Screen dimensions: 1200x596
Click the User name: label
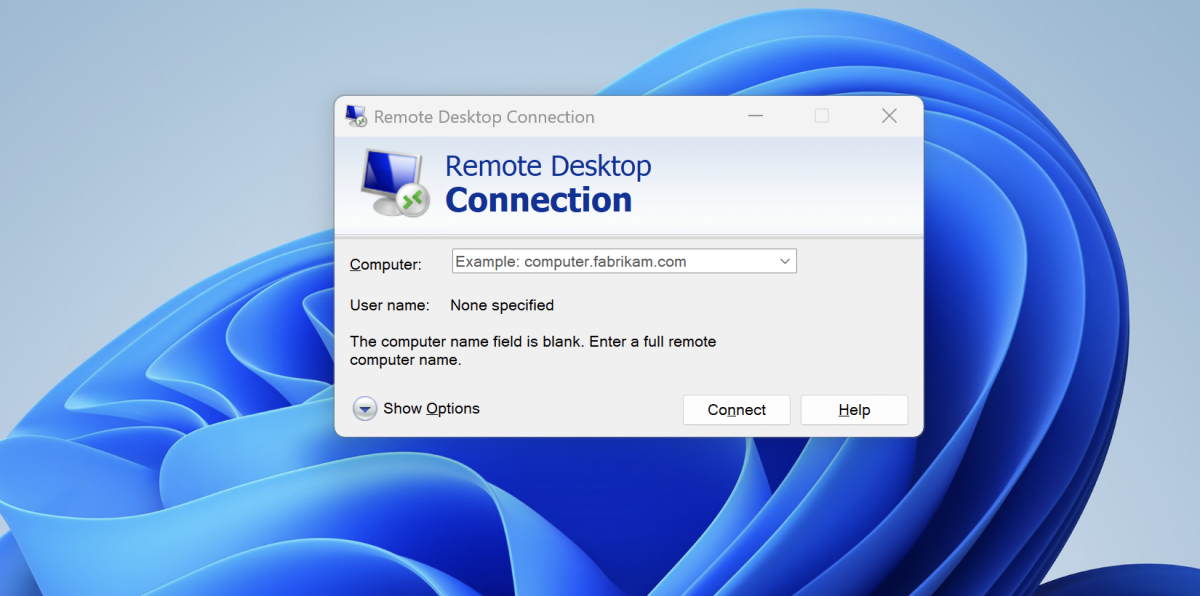tap(389, 305)
